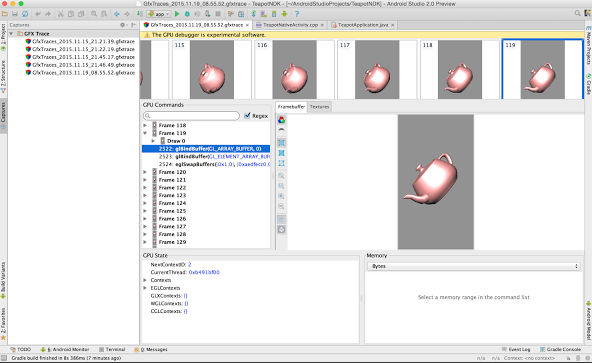The height and width of the screenshot is (363, 592).
Task: Open the TeapotApplication.java editor tab
Action: [x=362, y=25]
